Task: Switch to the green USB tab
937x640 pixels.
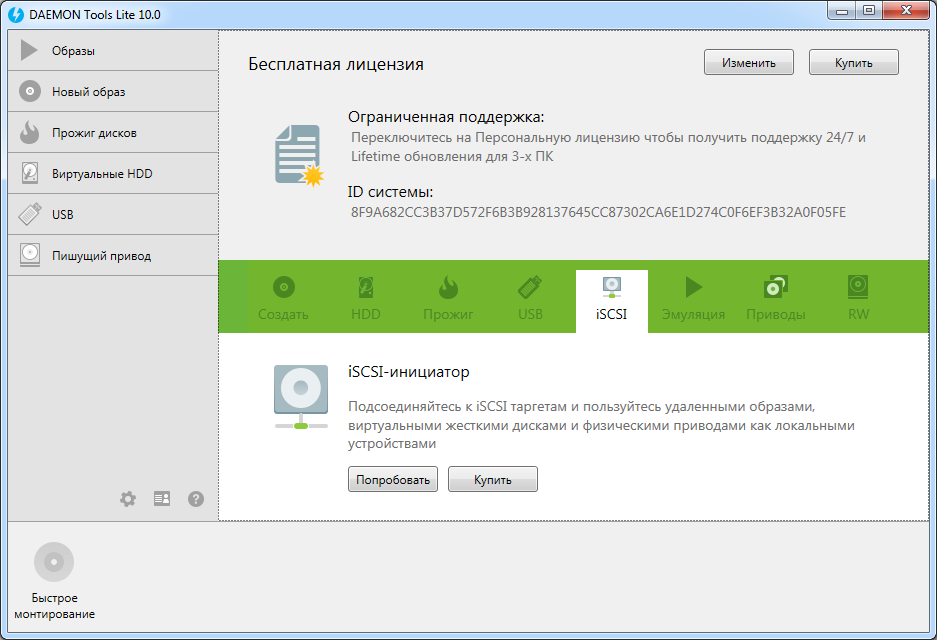Action: tap(531, 298)
